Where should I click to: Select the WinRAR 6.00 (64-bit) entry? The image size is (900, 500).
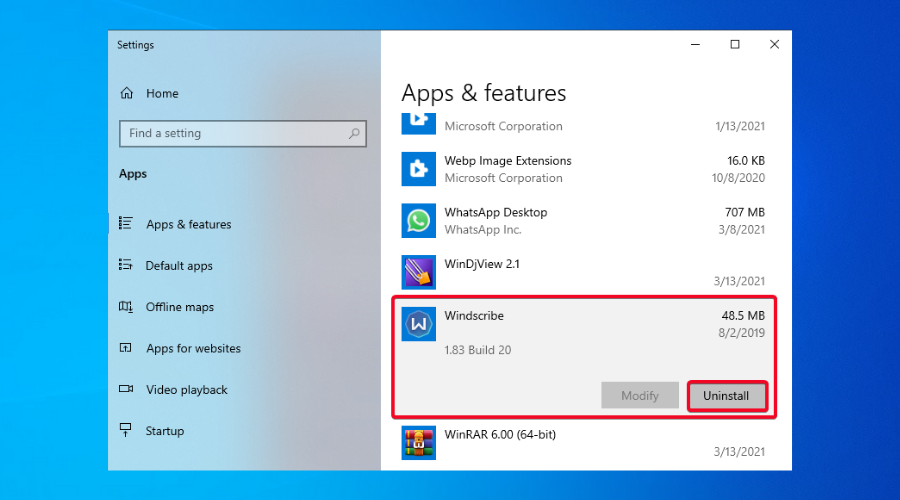(583, 443)
